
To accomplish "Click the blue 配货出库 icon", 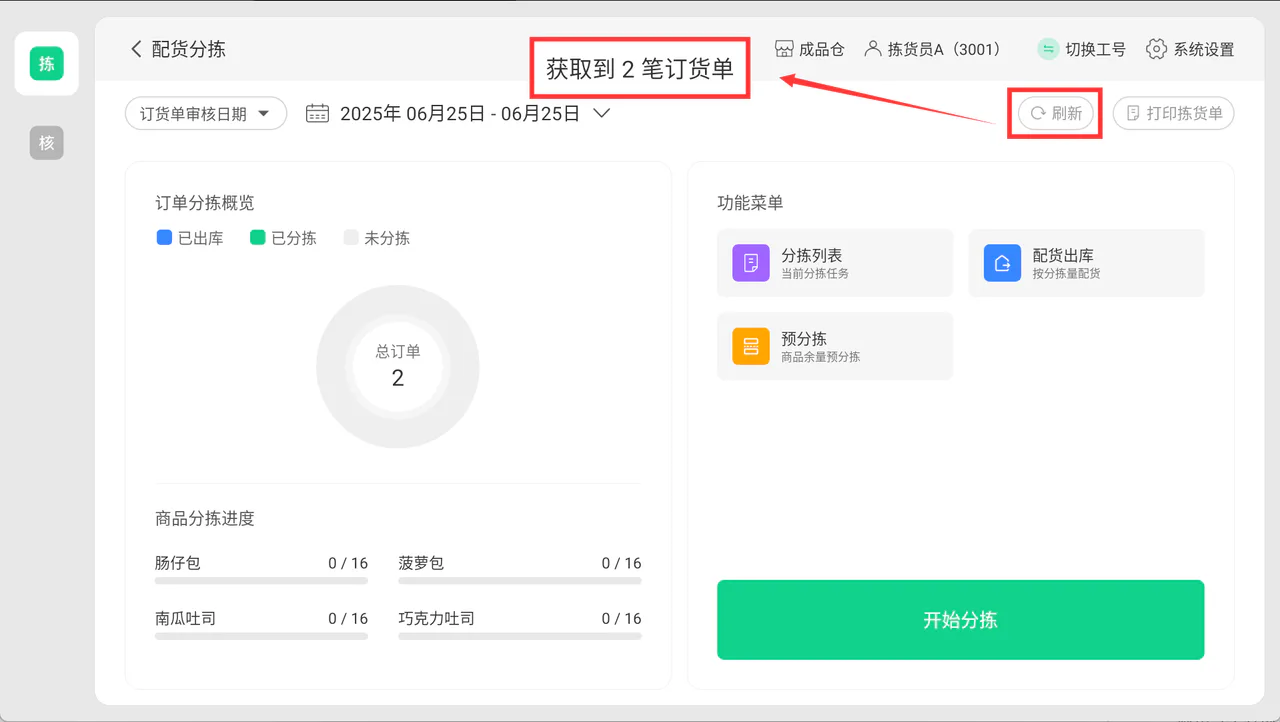I will [x=1002, y=263].
